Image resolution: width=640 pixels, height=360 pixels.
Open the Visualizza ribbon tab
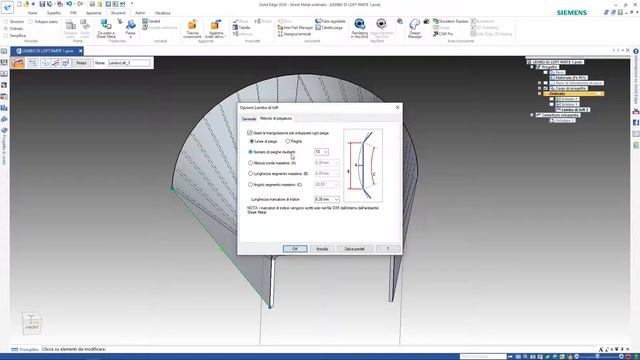pos(162,13)
